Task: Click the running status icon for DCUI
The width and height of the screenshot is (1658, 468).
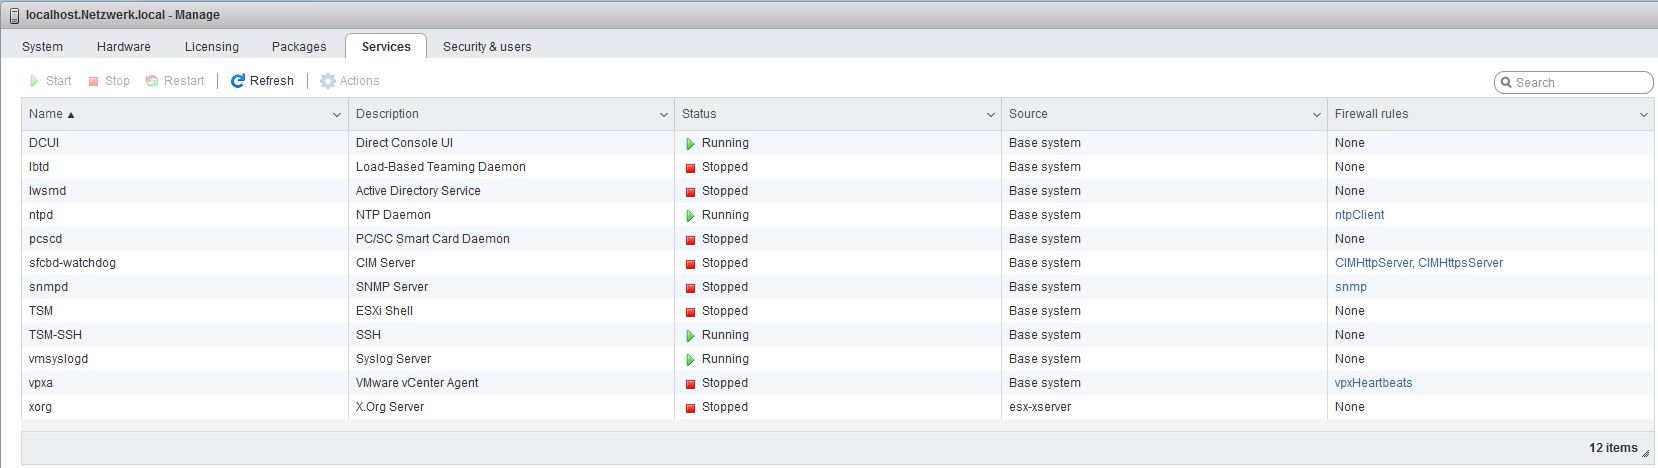Action: (x=690, y=144)
